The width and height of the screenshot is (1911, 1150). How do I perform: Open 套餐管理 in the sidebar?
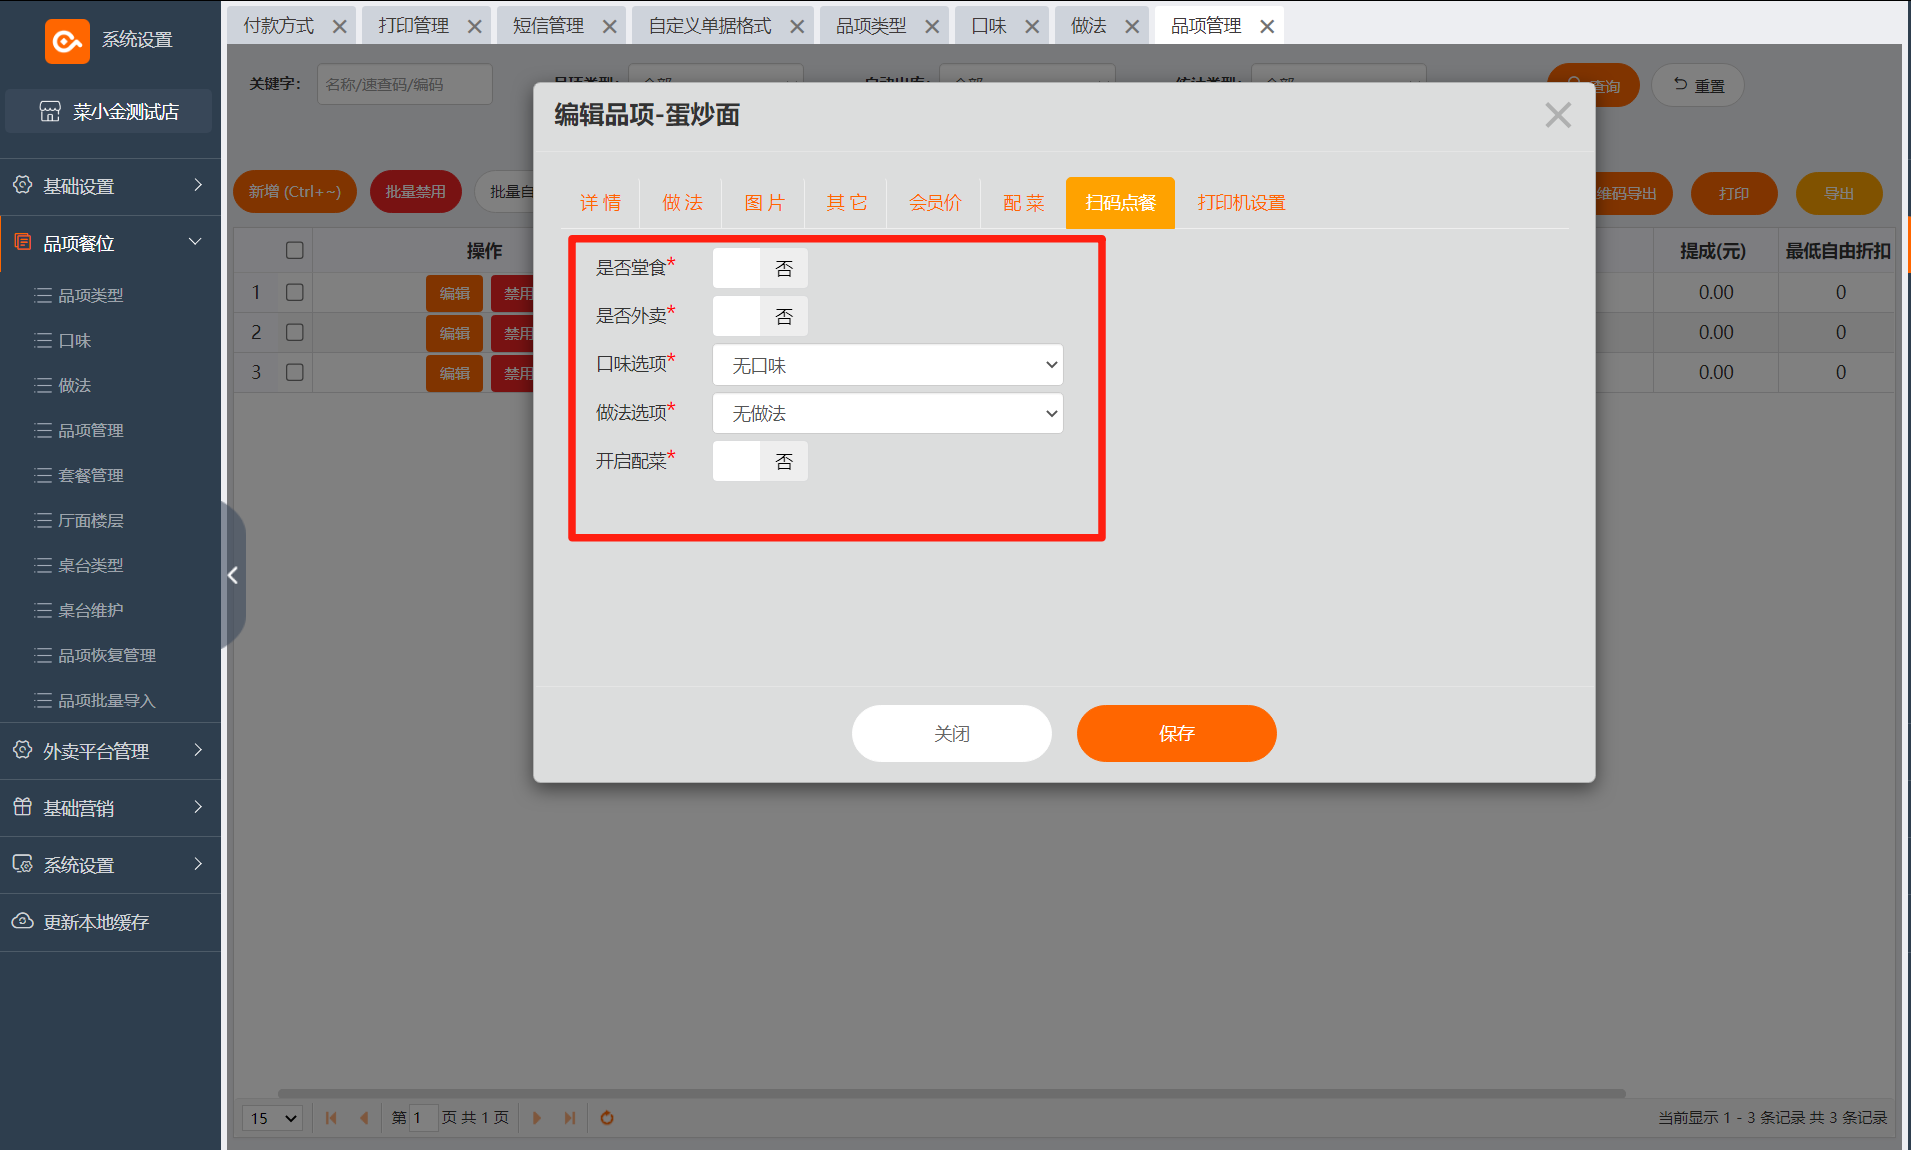[91, 475]
